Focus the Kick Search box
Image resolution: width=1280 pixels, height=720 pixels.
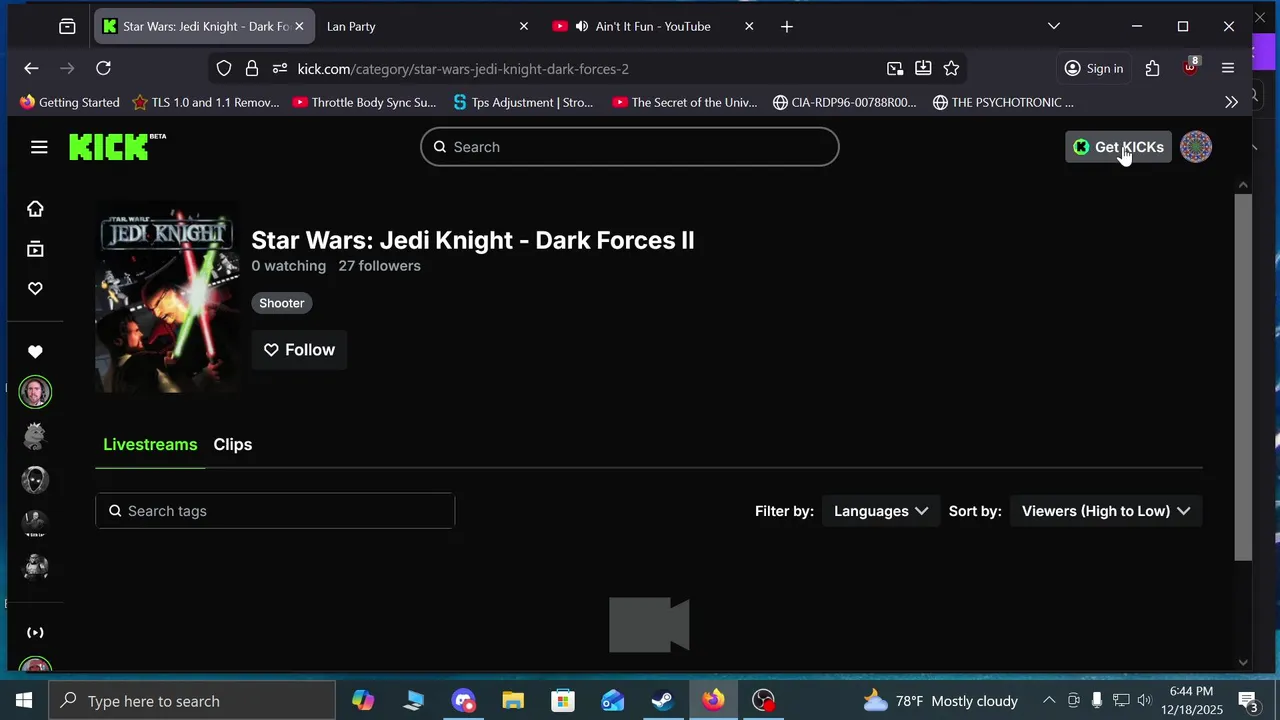pos(629,147)
